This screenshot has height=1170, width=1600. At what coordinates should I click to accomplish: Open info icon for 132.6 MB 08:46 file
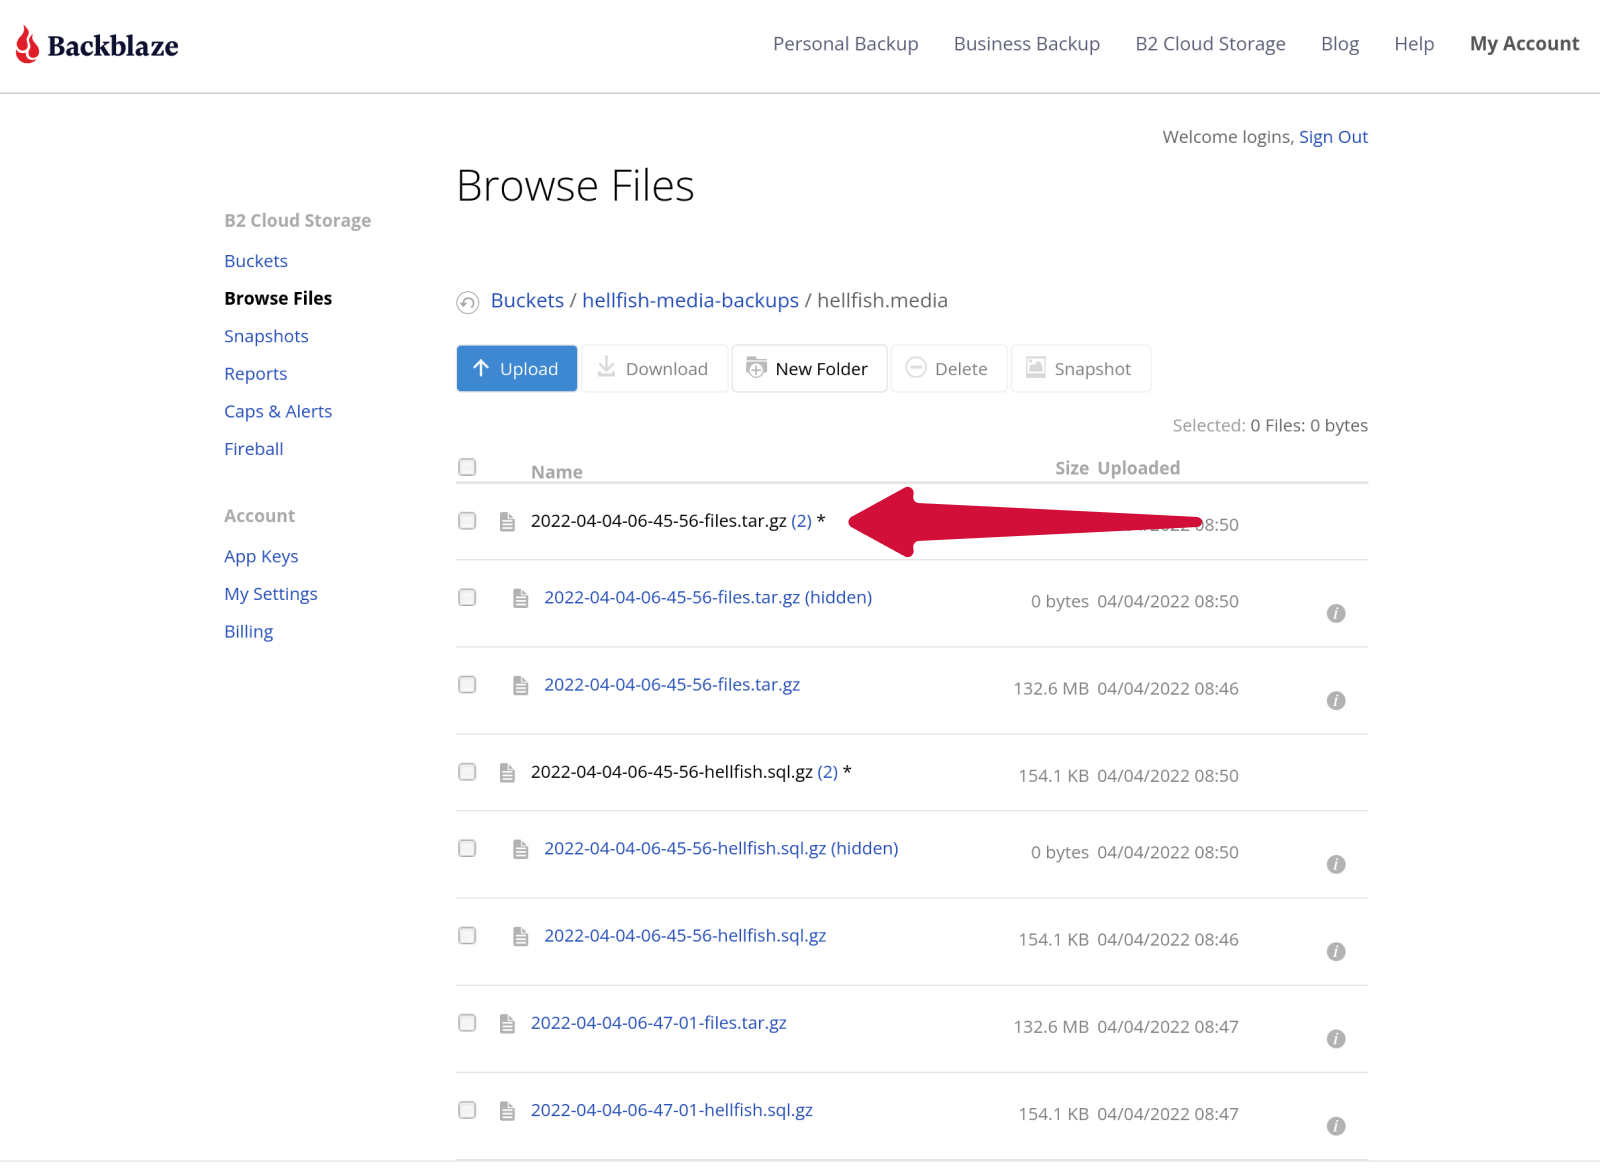click(x=1336, y=700)
